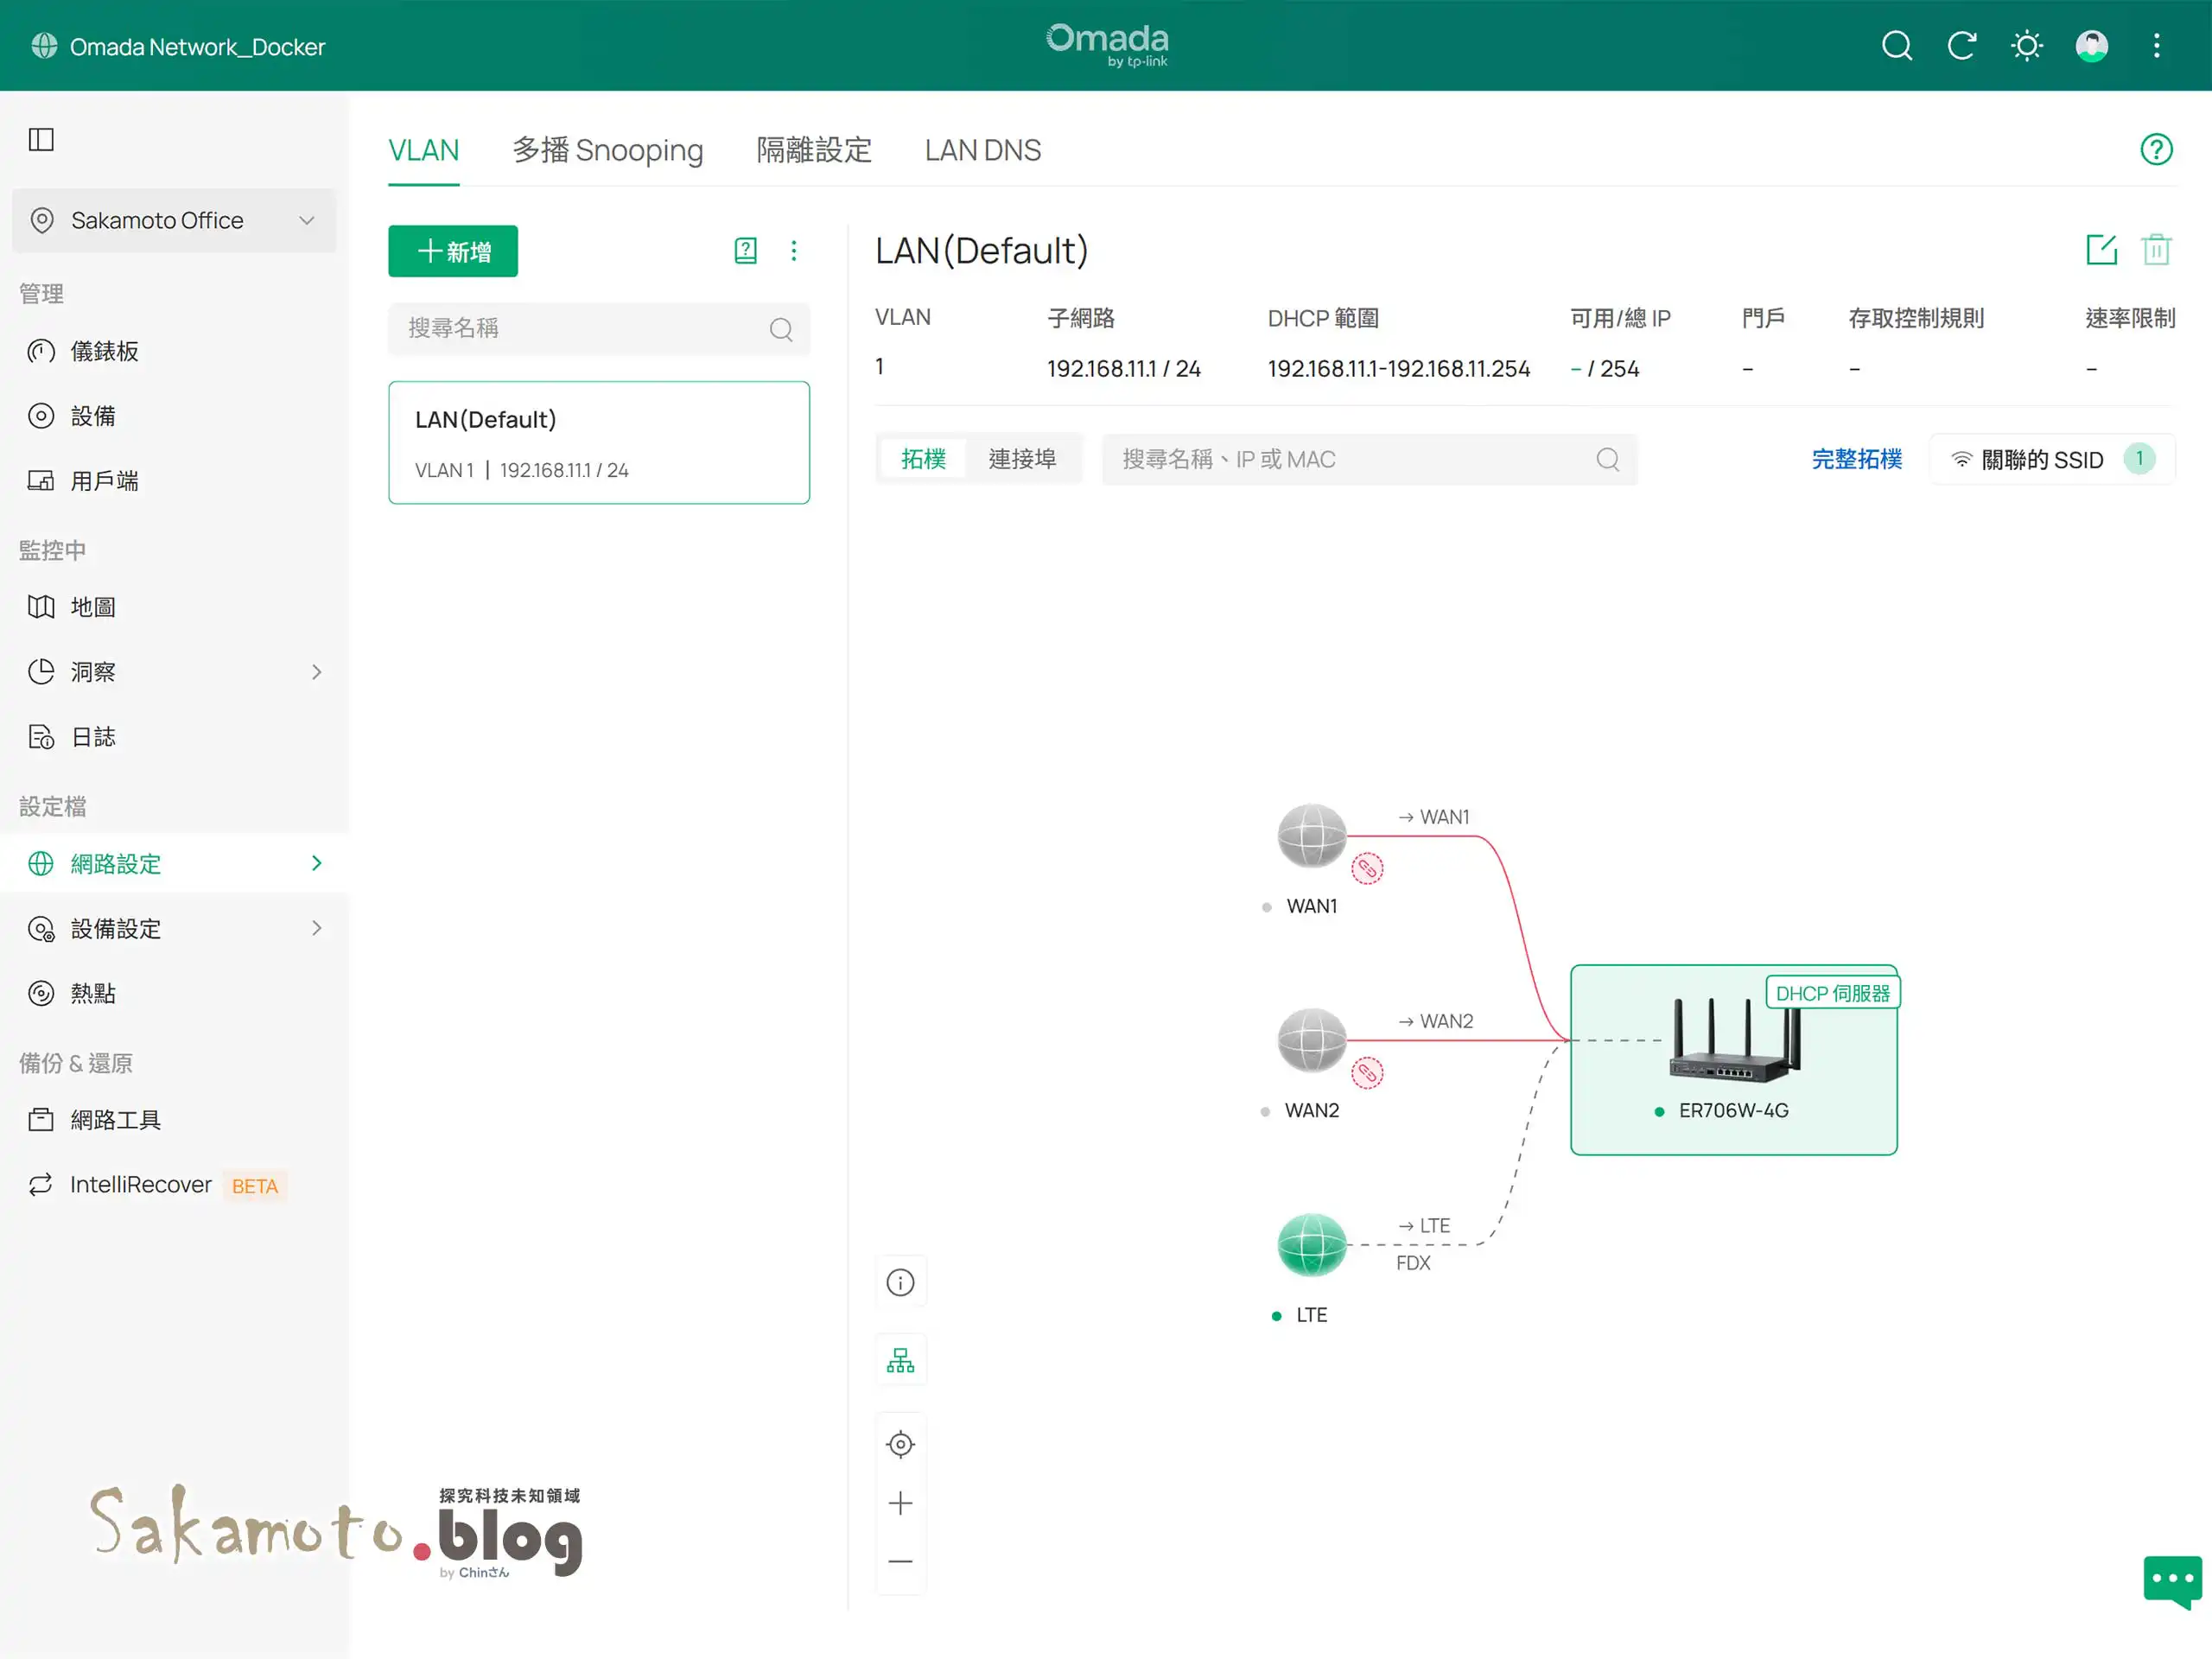This screenshot has height=1659, width=2212.
Task: Switch the view to 連接埠
Action: pos(1021,459)
